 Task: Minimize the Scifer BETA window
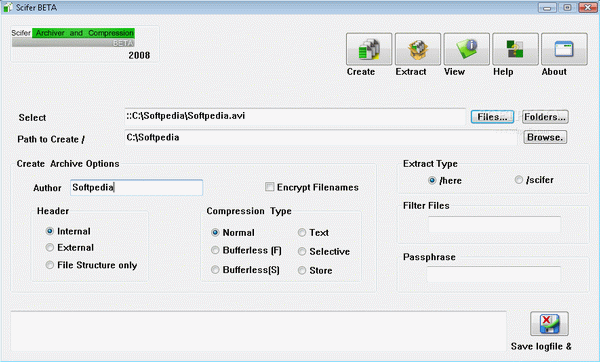click(x=547, y=7)
